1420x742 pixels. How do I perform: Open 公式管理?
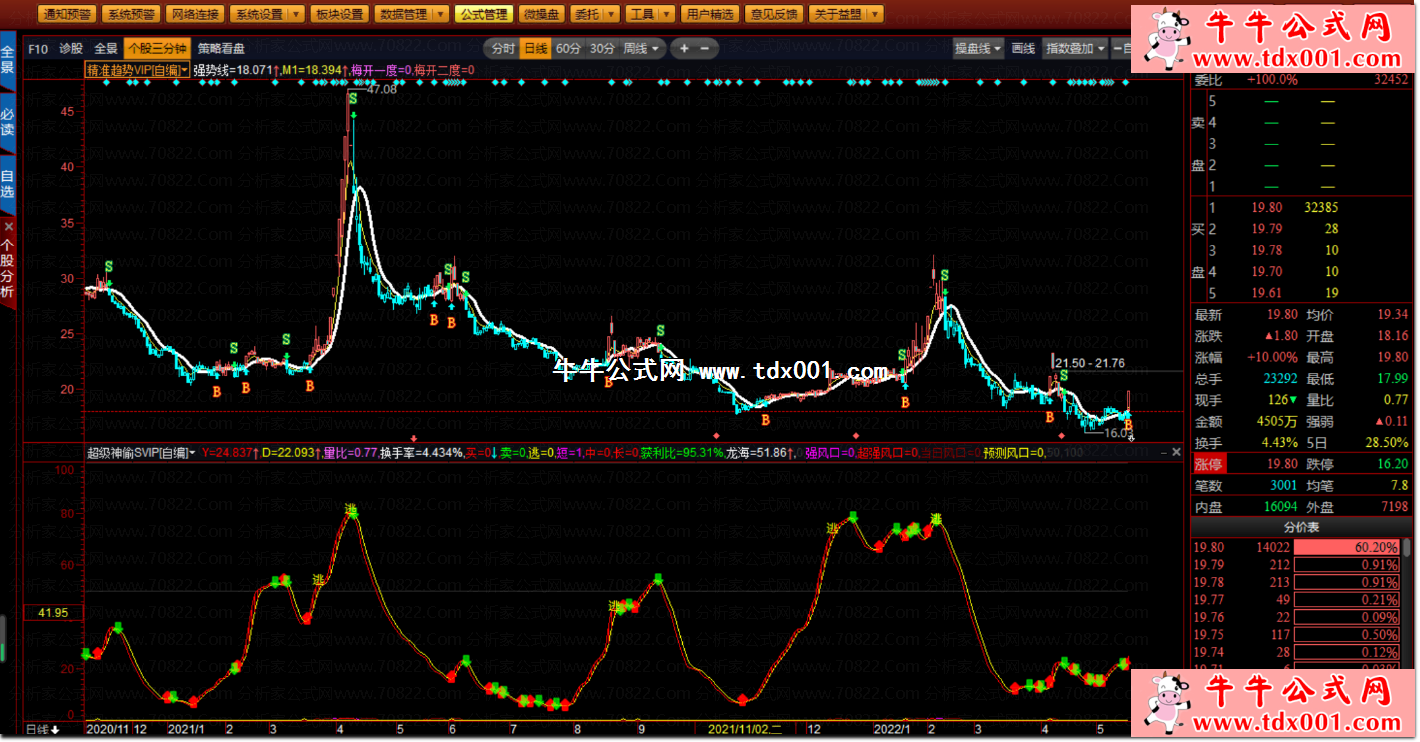[x=482, y=14]
